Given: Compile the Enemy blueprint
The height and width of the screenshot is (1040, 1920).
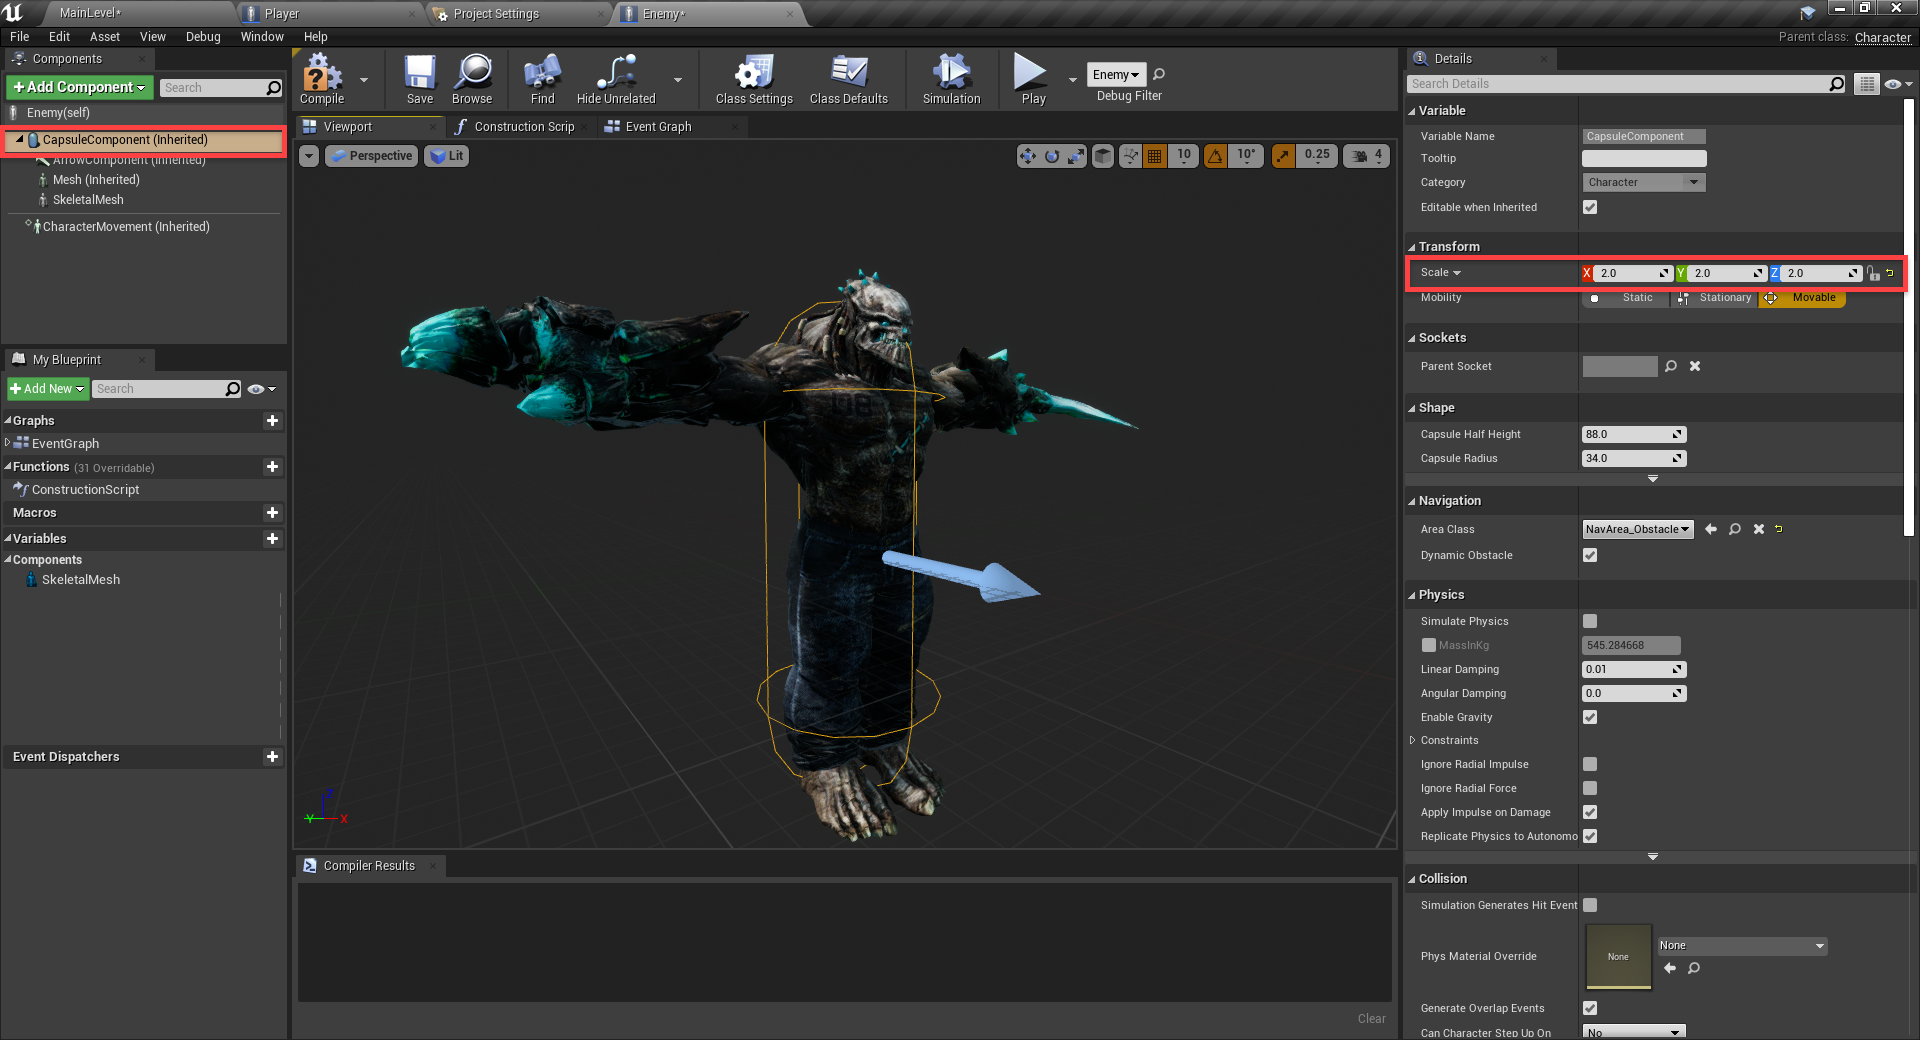Looking at the screenshot, I should 322,79.
